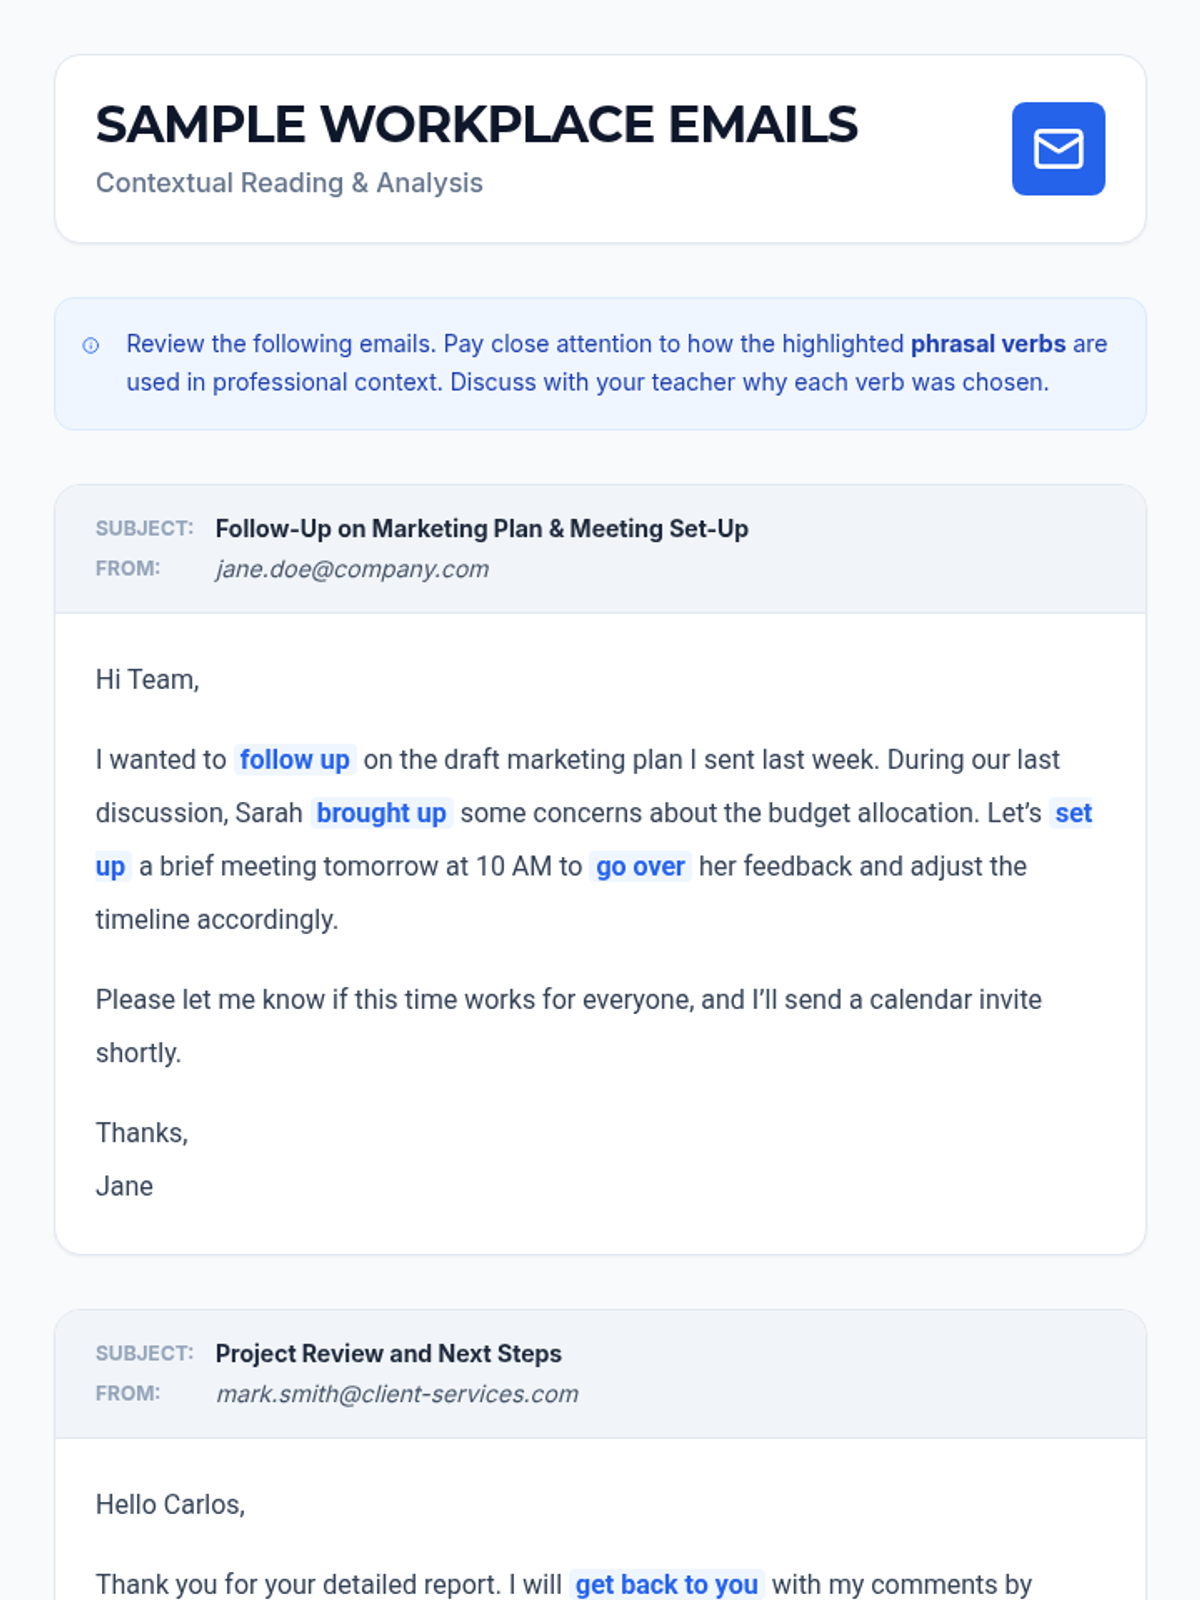Click the sender address mark.smith@client-services.com

[397, 1394]
